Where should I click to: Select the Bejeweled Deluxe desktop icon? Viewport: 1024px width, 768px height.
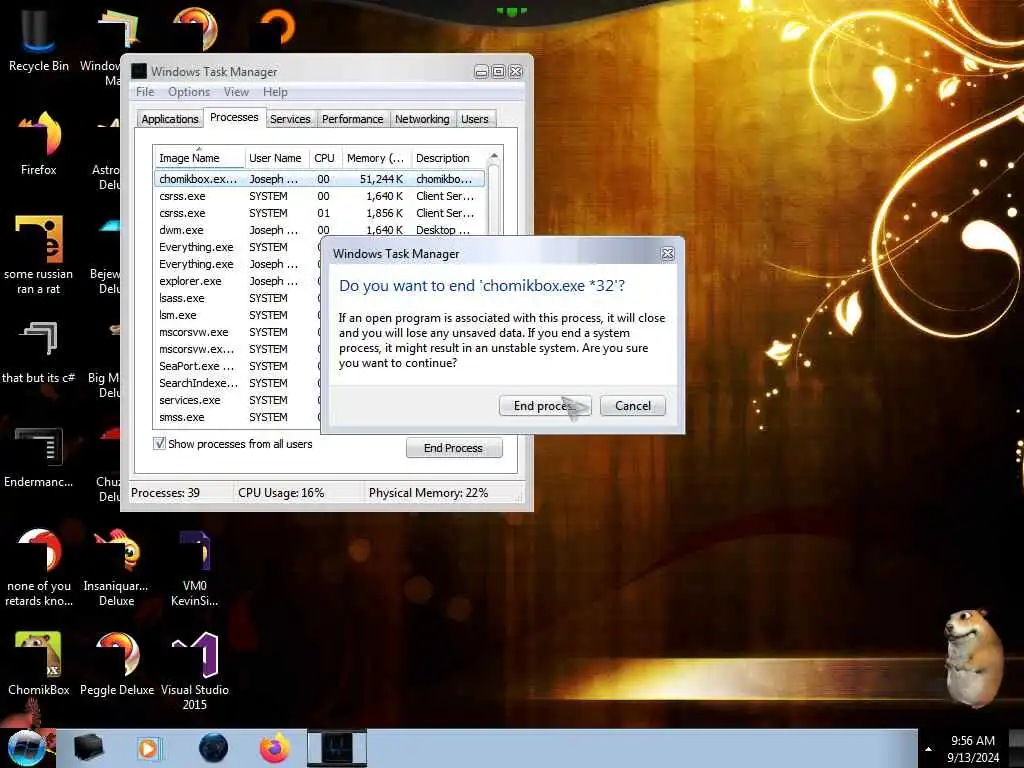tap(106, 255)
